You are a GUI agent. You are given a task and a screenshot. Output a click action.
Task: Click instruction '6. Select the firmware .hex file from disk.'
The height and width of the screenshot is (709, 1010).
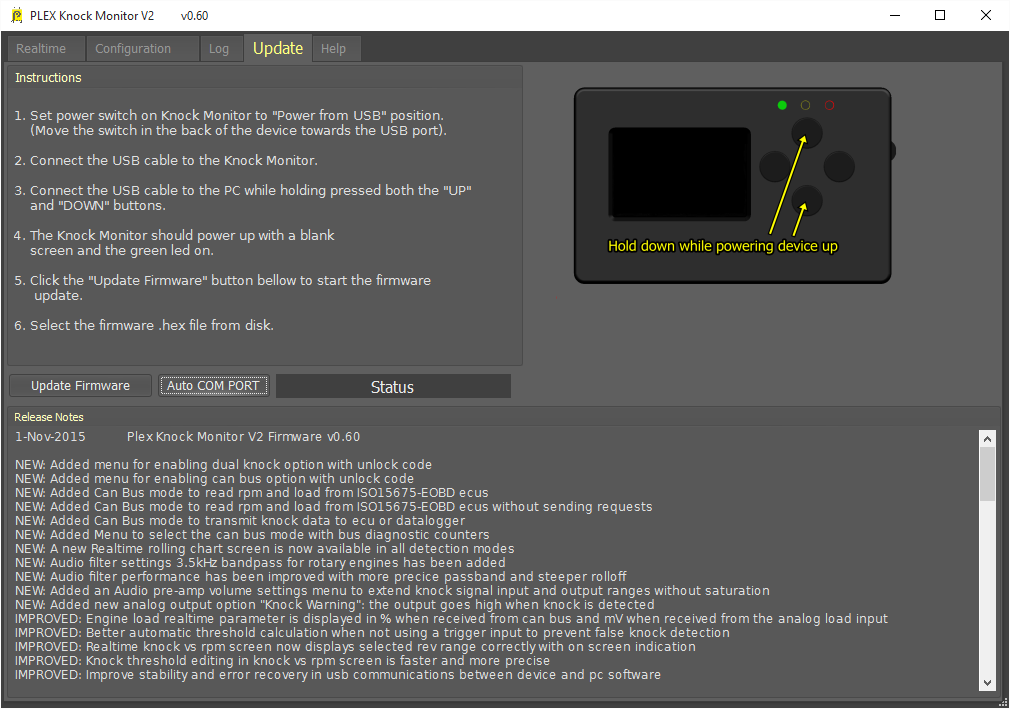144,325
